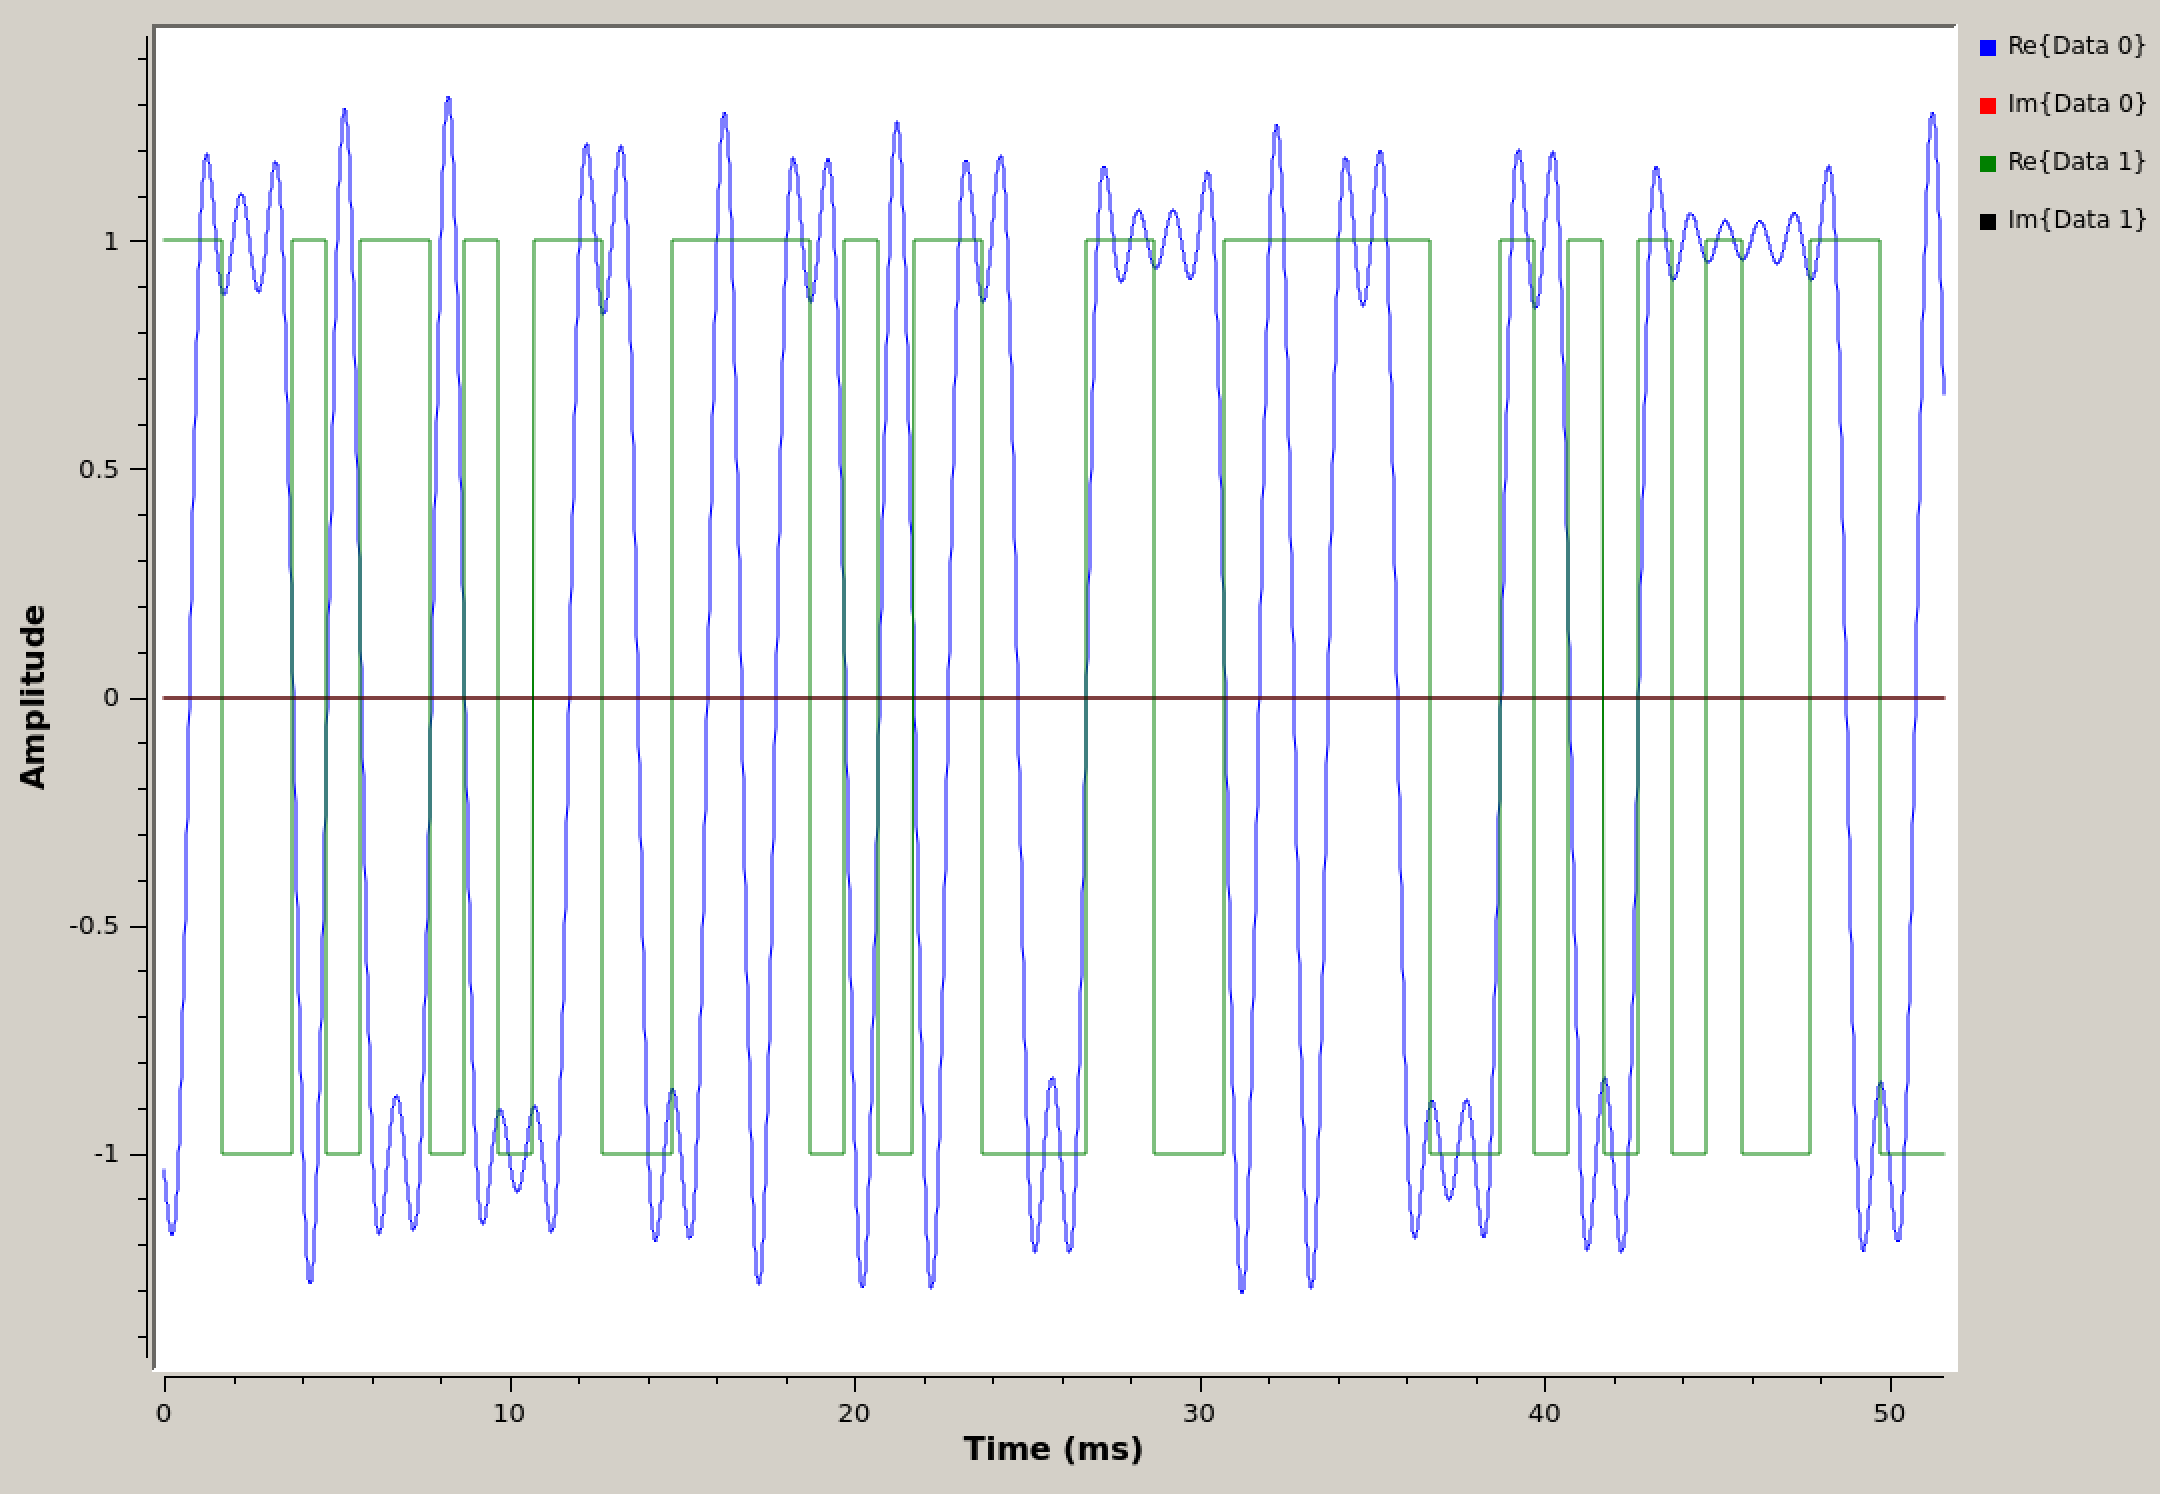Click the red Im{Data 0} legend swatch
The image size is (2160, 1494).
1988,105
